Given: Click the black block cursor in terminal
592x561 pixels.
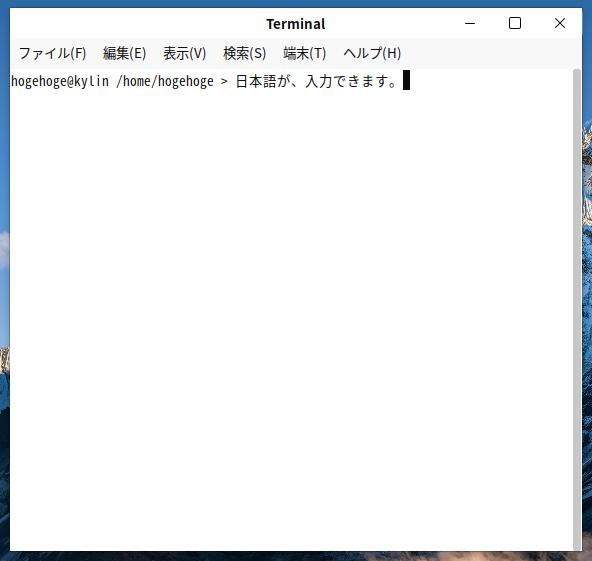Looking at the screenshot, I should point(406,80).
